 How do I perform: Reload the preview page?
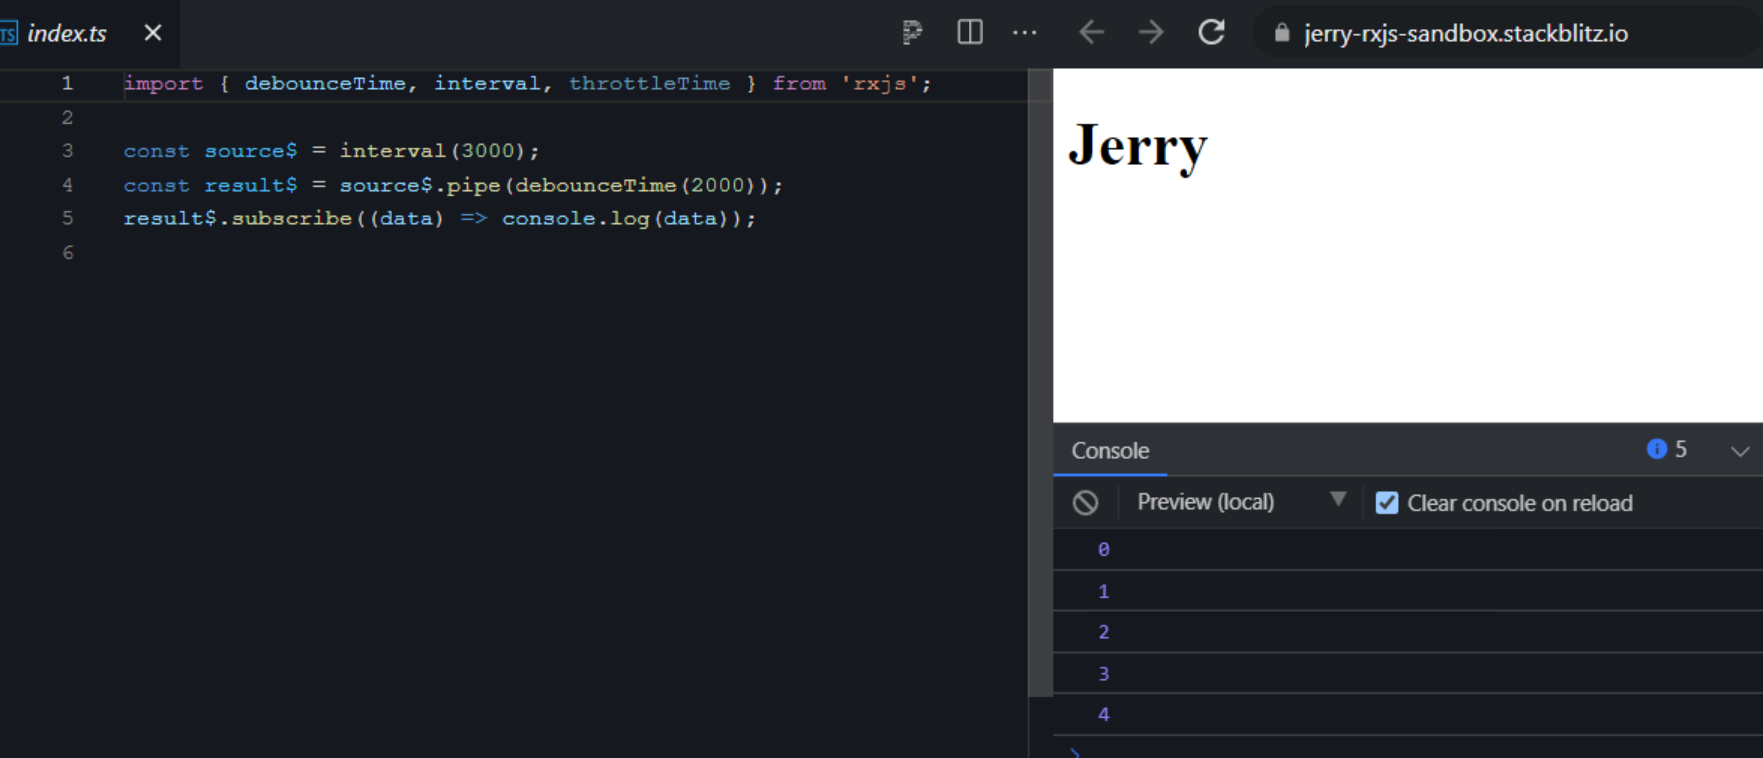(x=1212, y=32)
